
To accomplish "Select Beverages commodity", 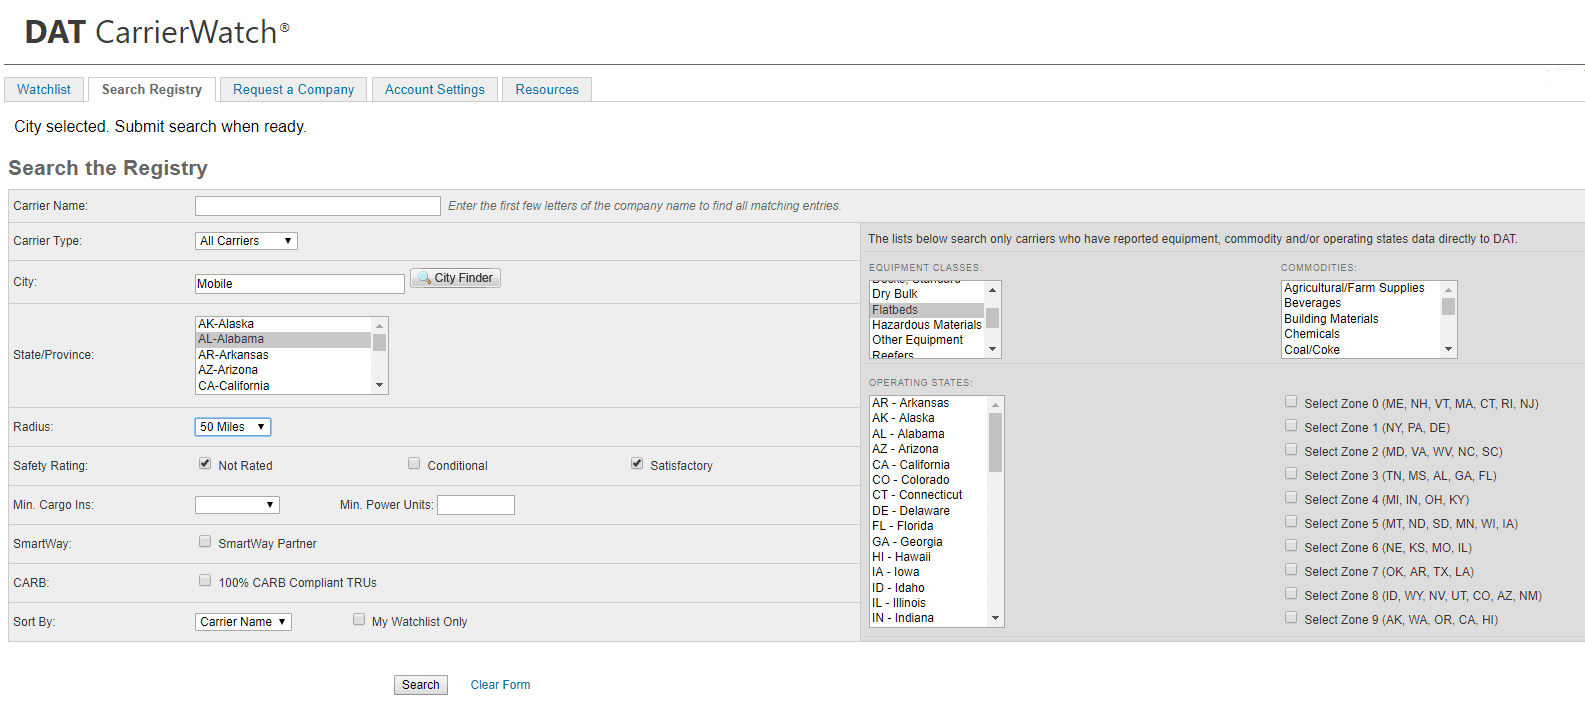I will (x=1361, y=303).
